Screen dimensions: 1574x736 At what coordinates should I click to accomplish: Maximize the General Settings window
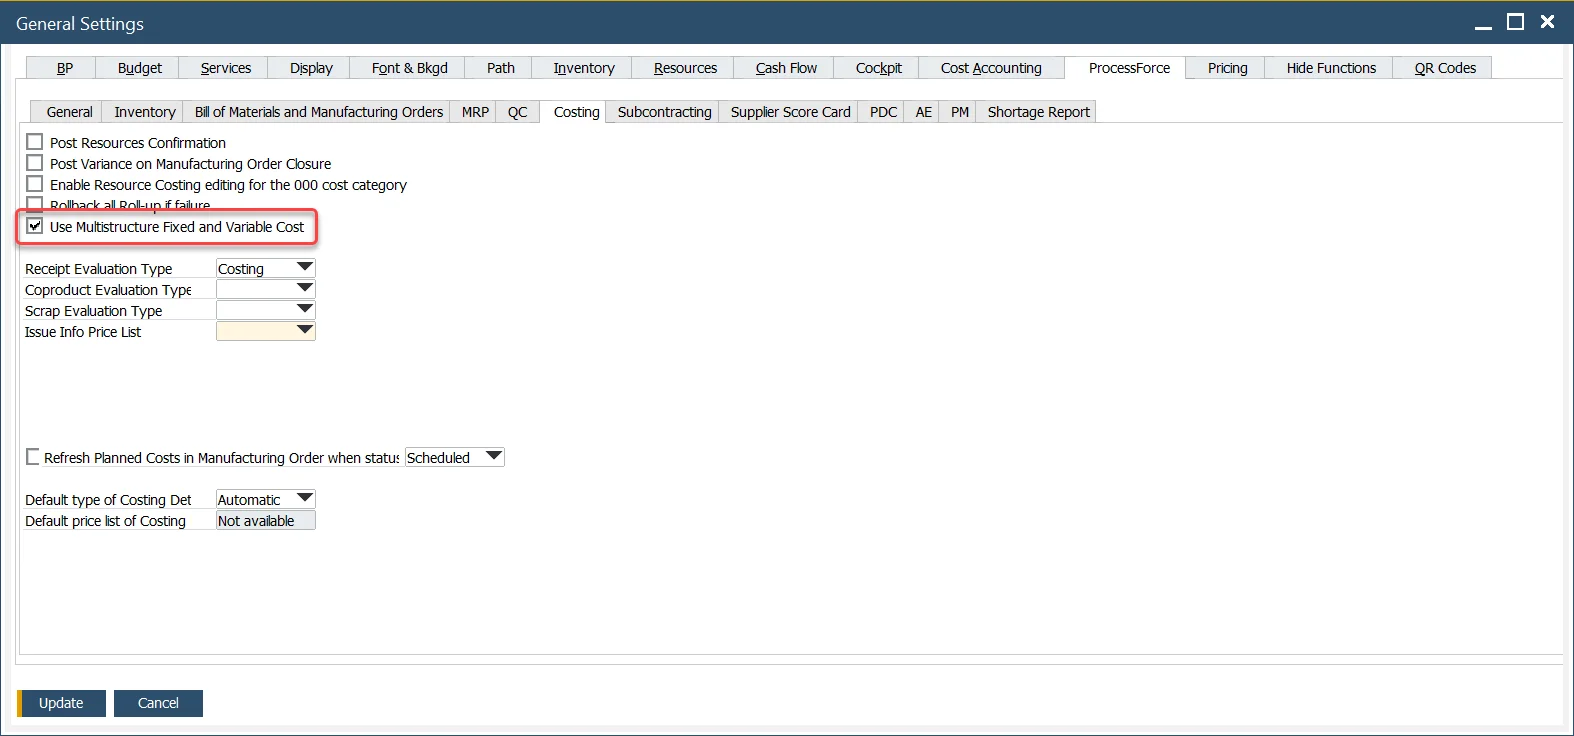pos(1516,22)
